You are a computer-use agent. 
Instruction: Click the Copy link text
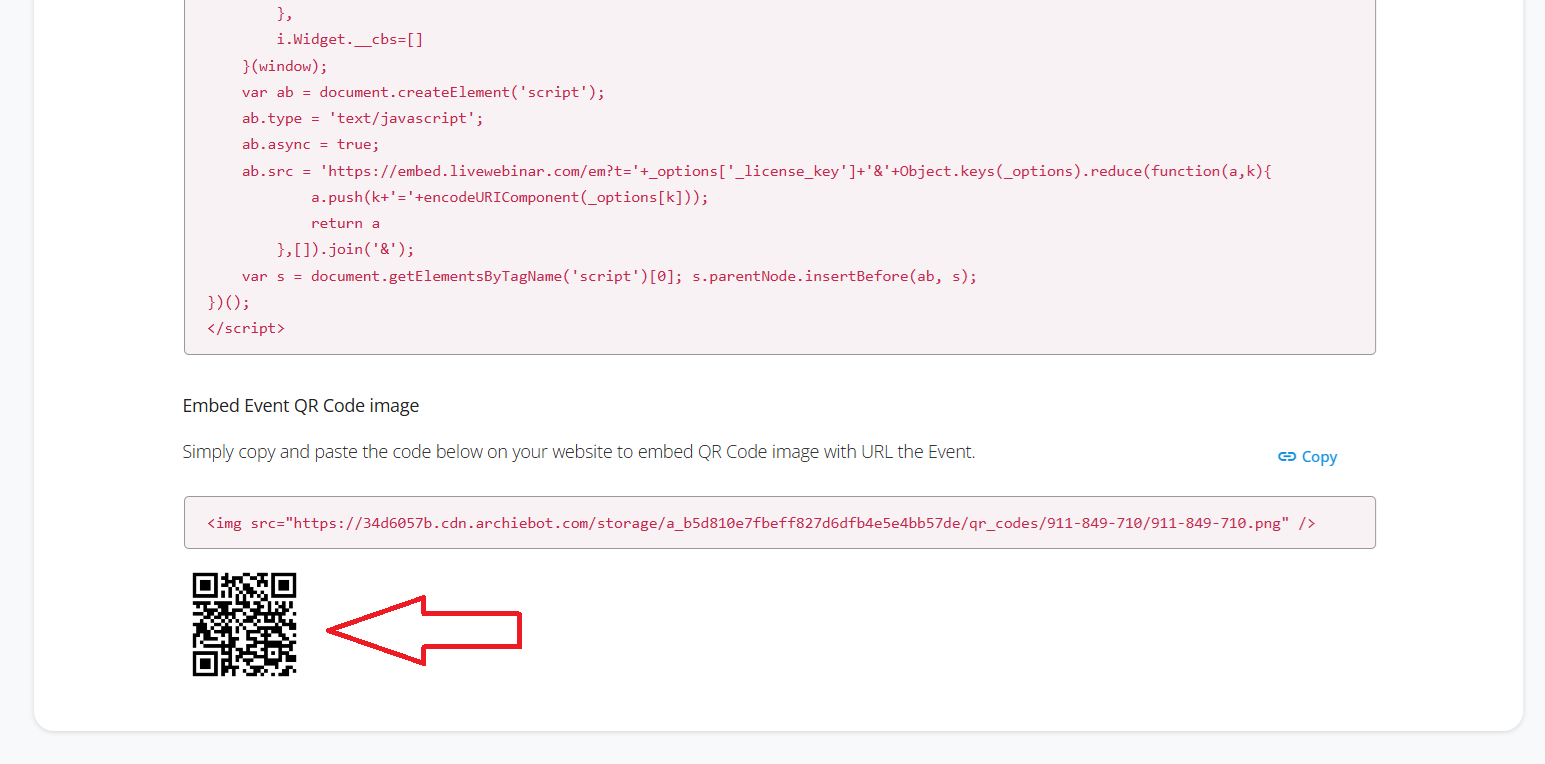click(x=1319, y=457)
